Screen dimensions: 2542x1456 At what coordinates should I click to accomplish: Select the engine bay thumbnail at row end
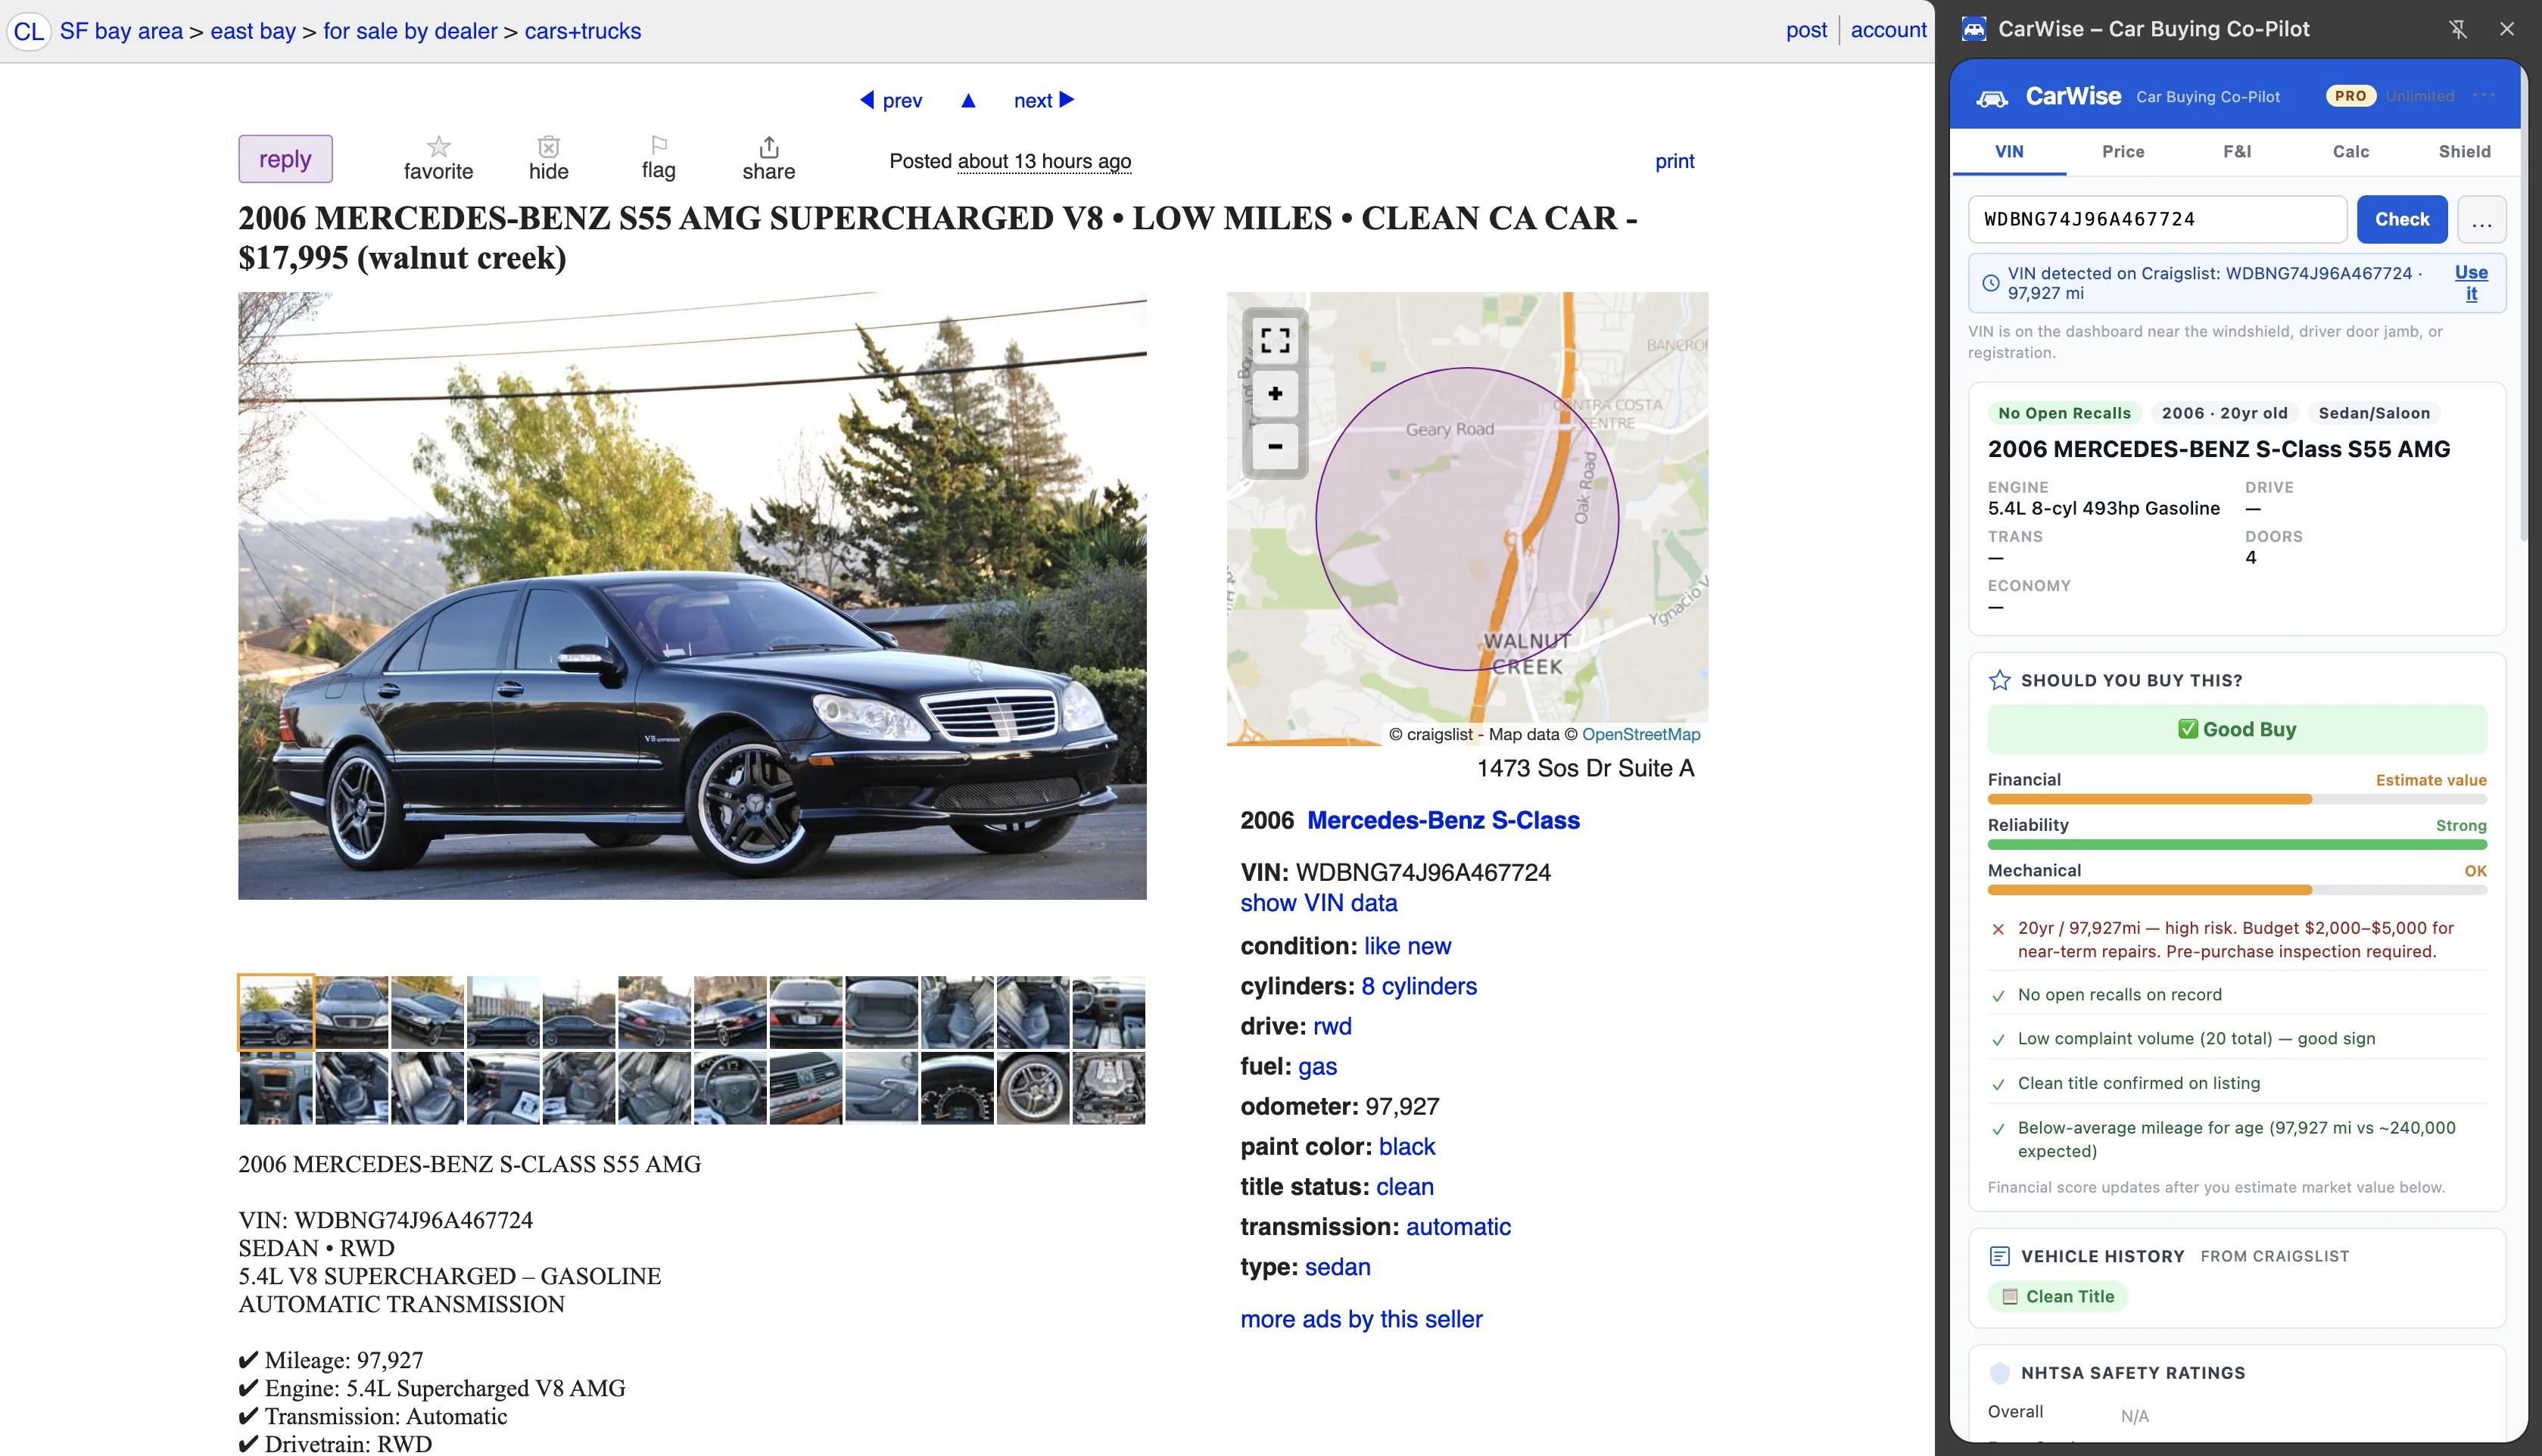(x=1108, y=1088)
